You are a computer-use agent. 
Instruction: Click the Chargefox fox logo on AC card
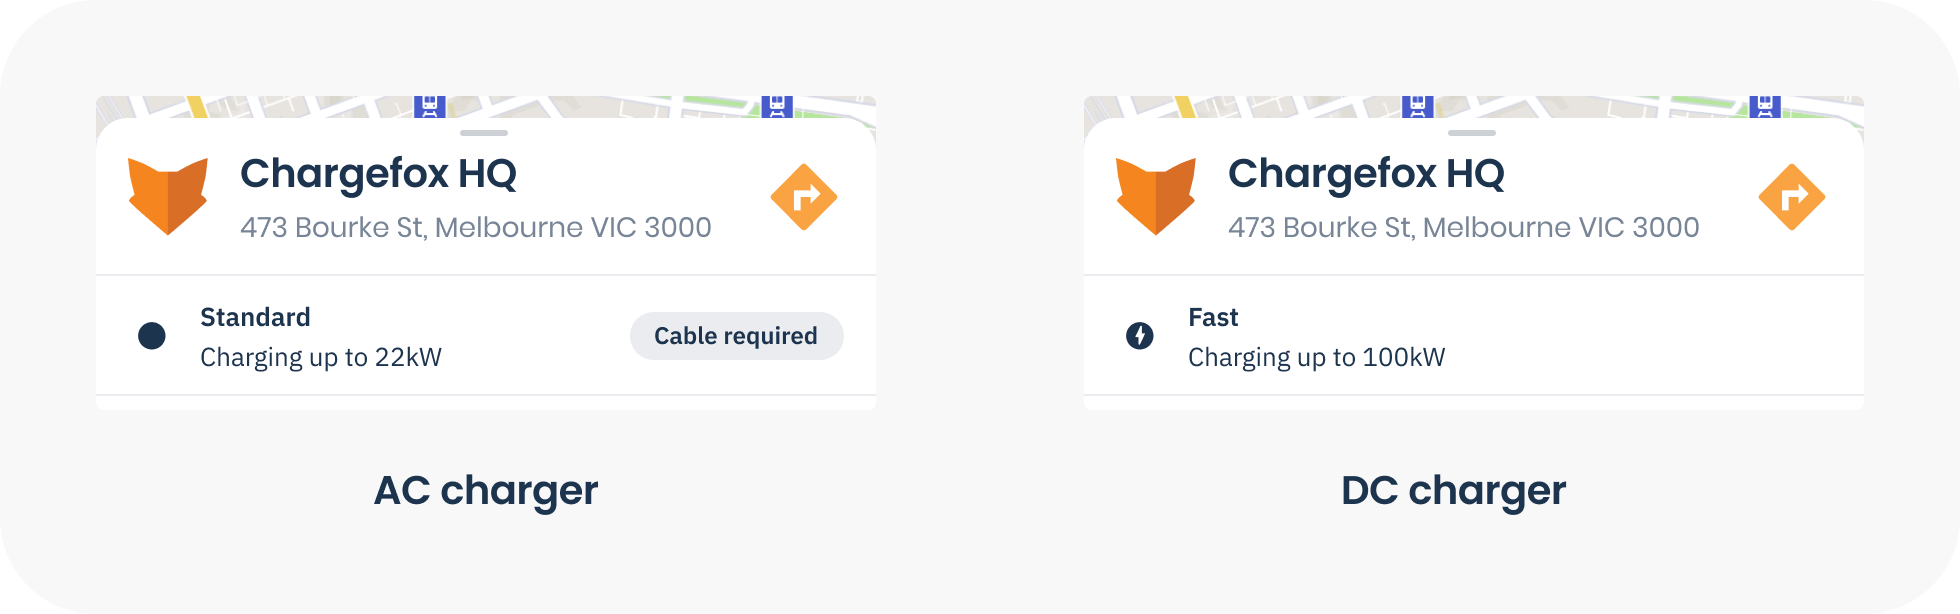pyautogui.click(x=168, y=196)
